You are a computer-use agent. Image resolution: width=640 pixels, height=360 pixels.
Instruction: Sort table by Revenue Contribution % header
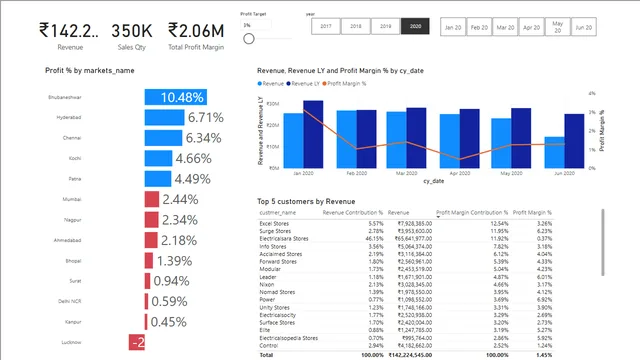pos(353,213)
